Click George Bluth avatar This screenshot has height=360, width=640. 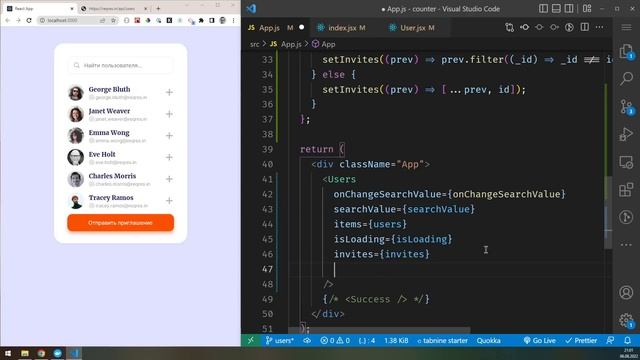pyautogui.click(x=76, y=93)
